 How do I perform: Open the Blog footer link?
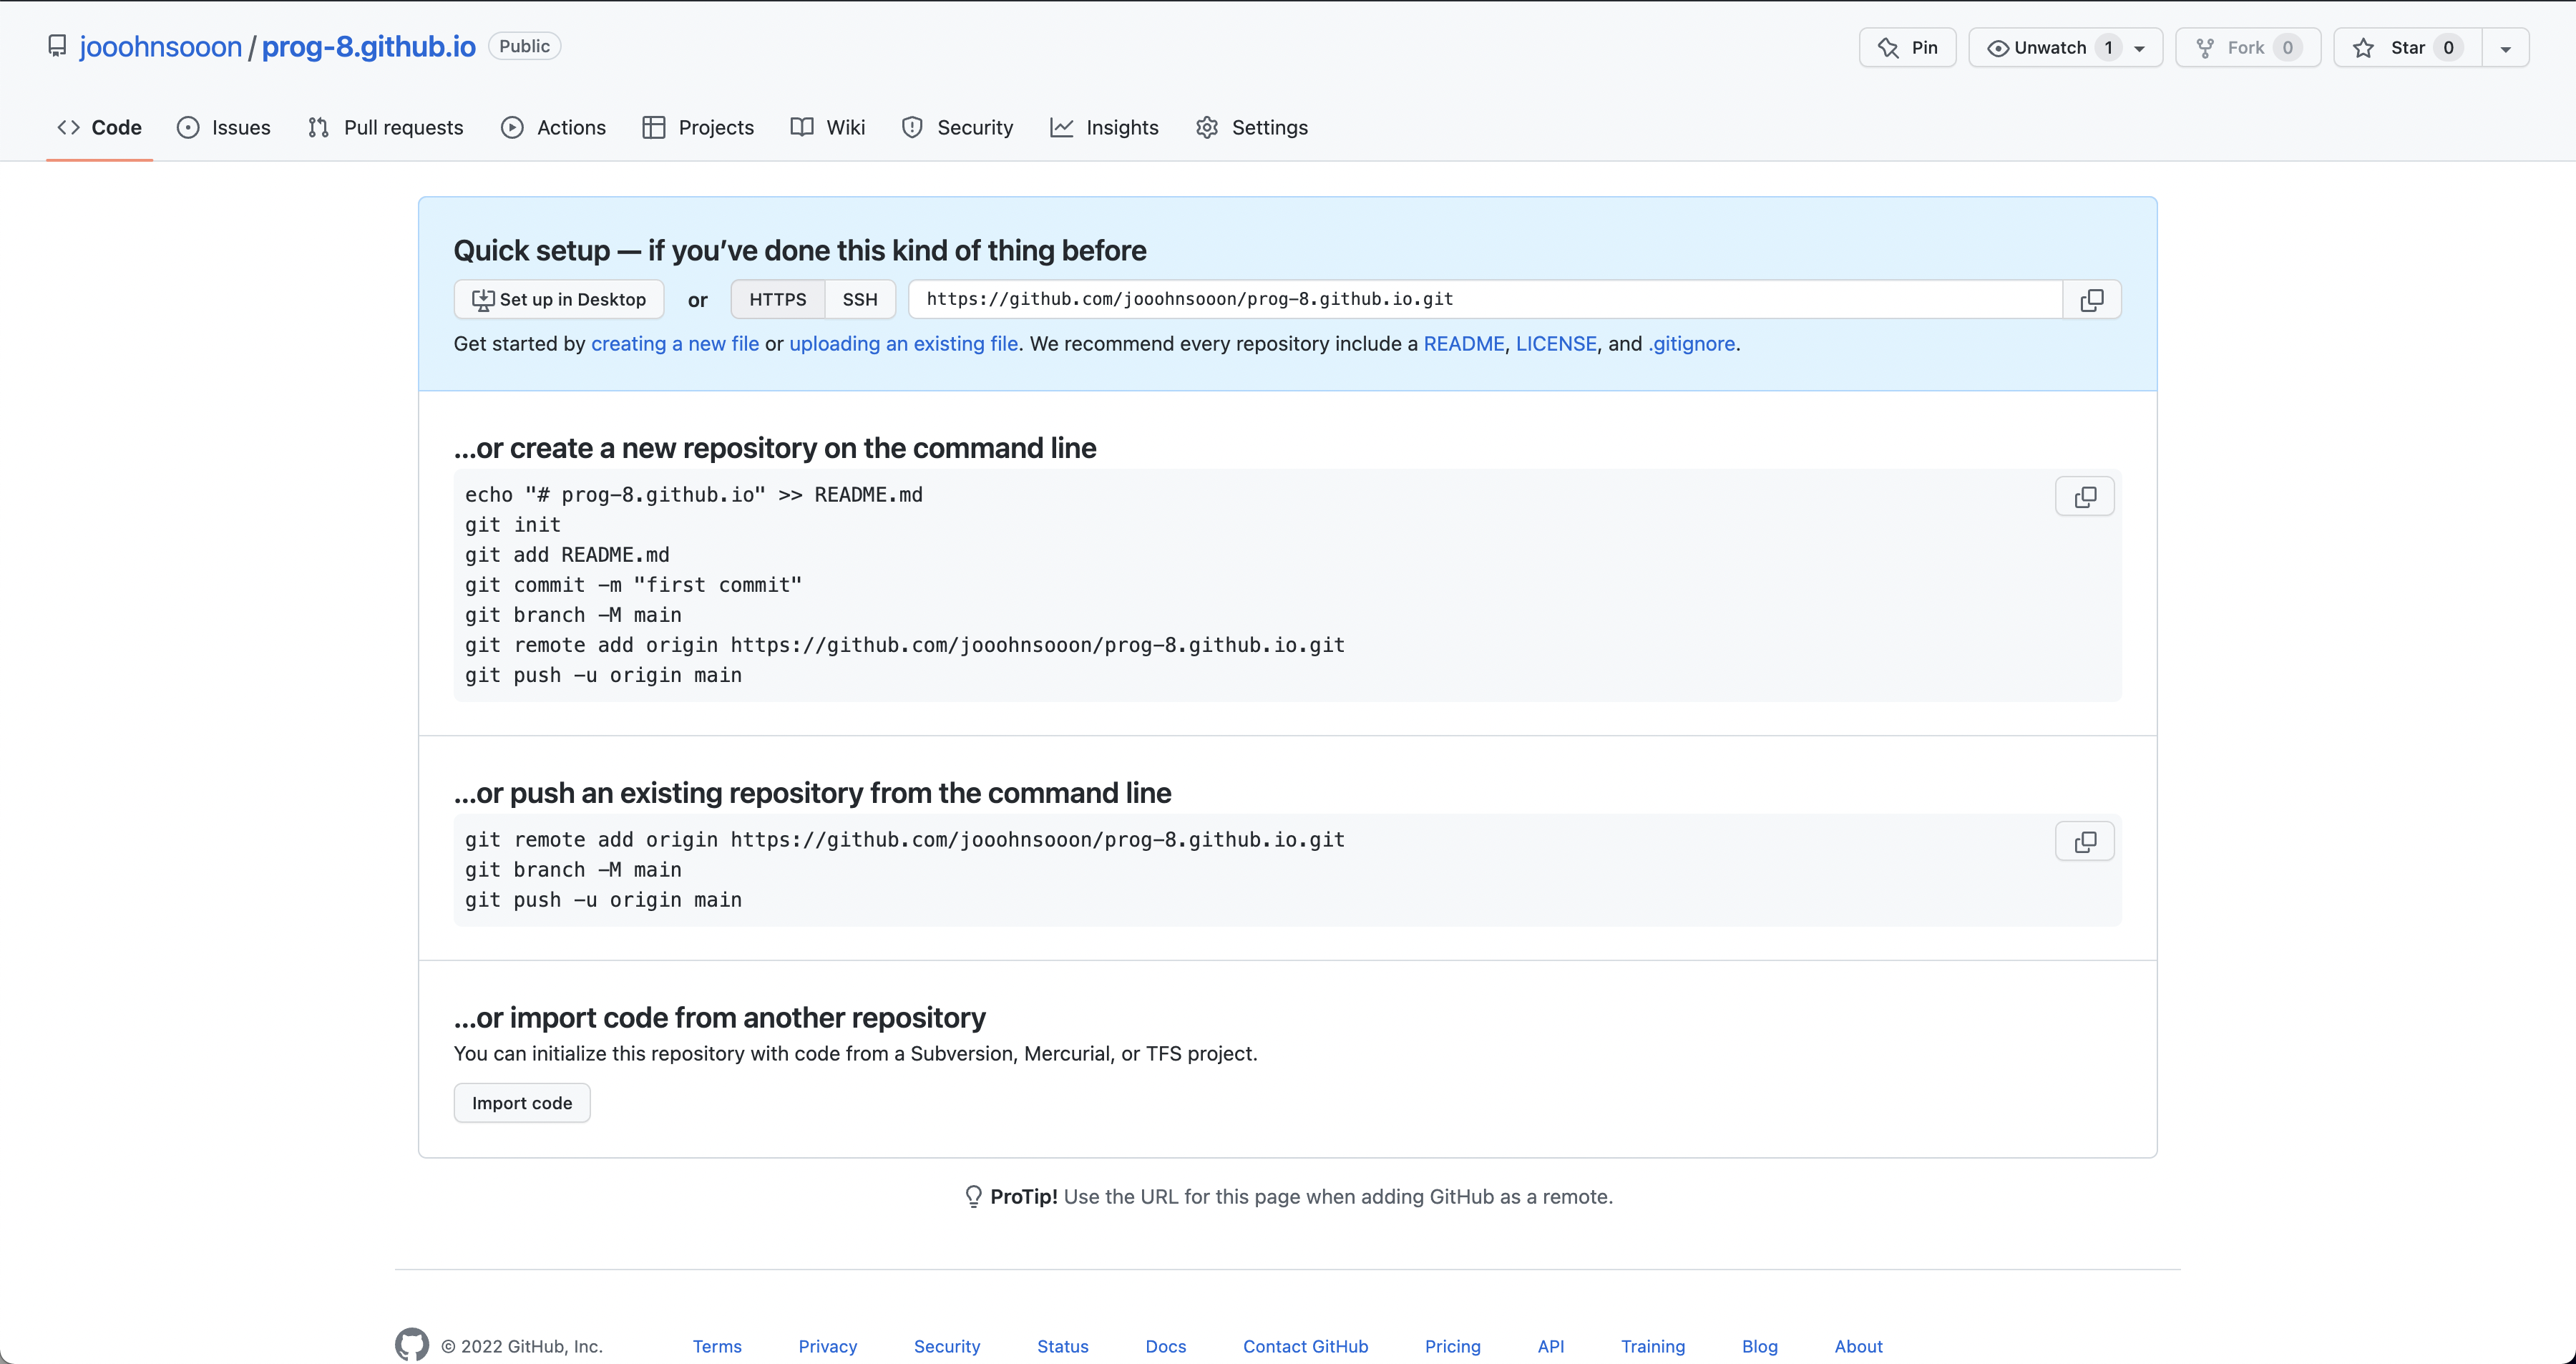[x=1759, y=1346]
